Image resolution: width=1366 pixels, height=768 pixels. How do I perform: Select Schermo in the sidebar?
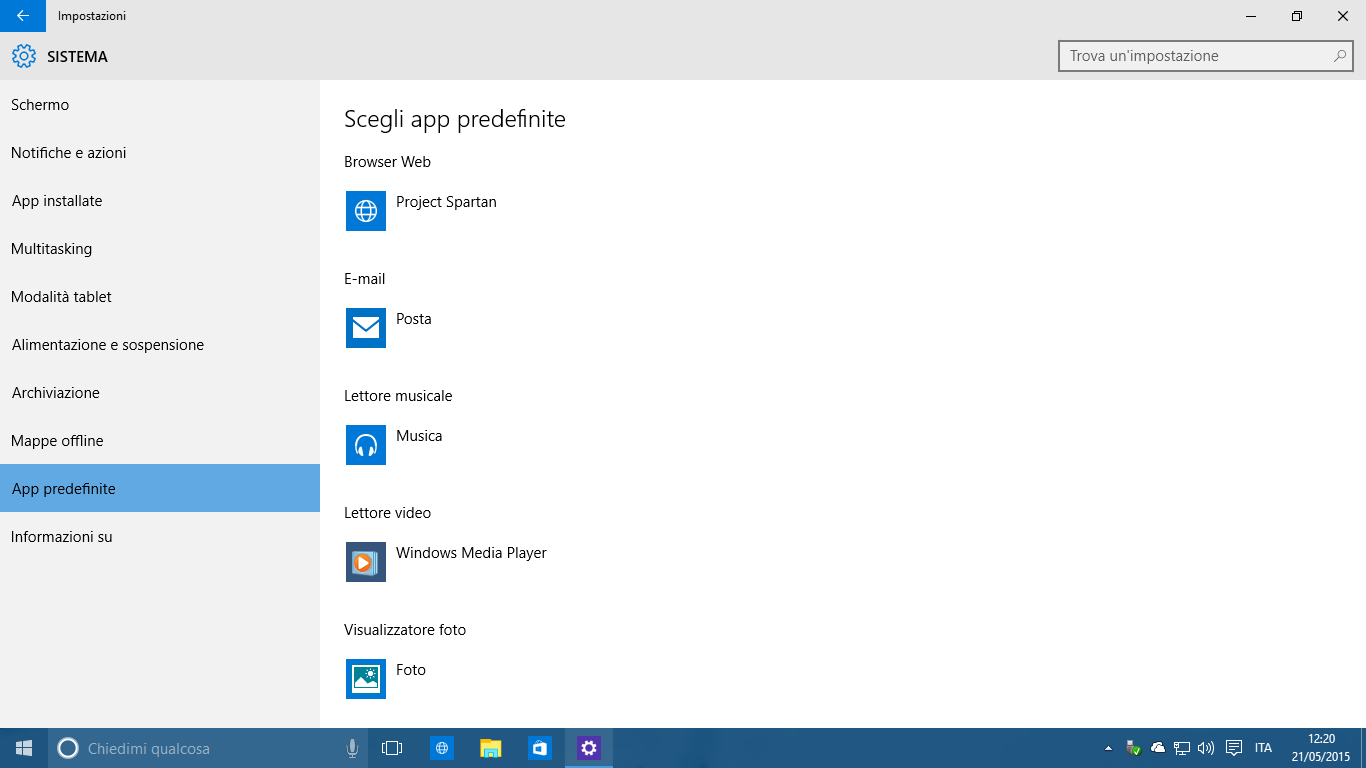tap(160, 105)
